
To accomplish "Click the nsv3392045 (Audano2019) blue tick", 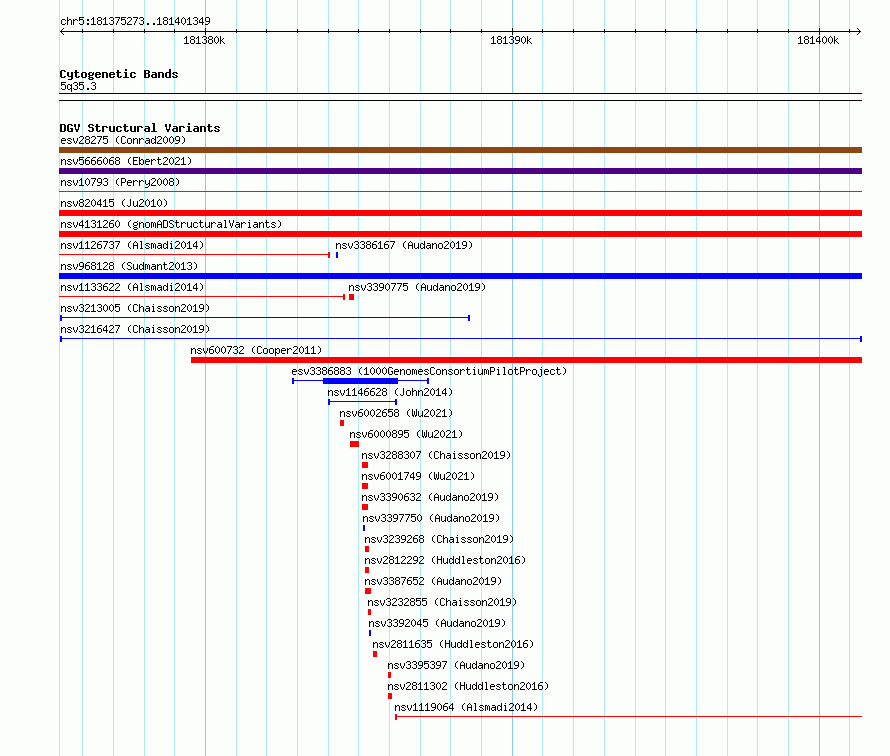I will pyautogui.click(x=370, y=633).
